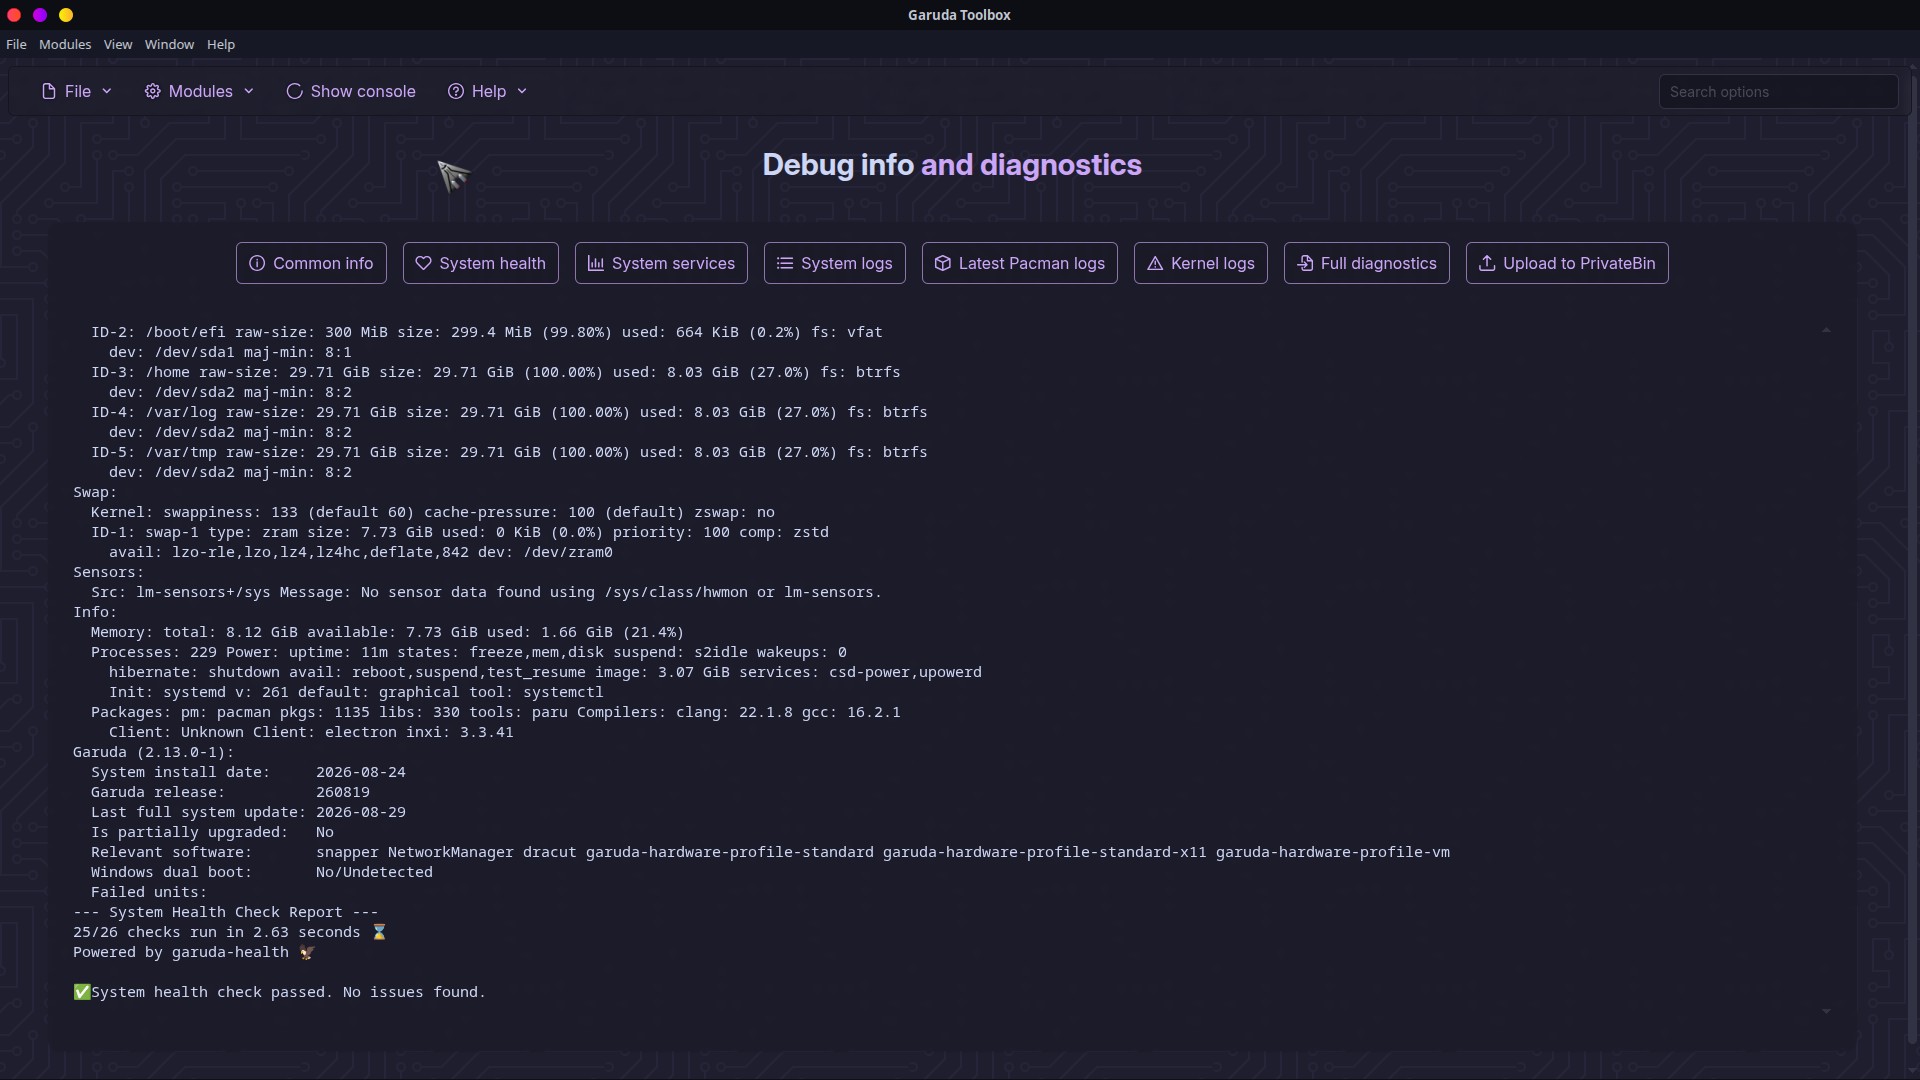This screenshot has height=1080, width=1920.
Task: Click the 'Garuda release: 260819' line
Action: click(230, 792)
